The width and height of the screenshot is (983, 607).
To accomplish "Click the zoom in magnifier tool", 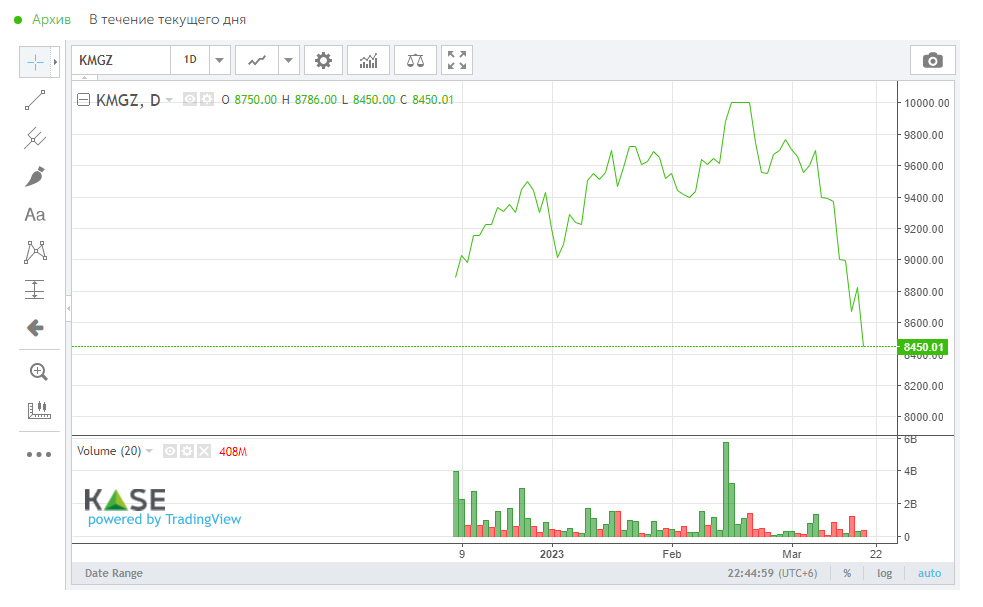I will click(x=38, y=372).
